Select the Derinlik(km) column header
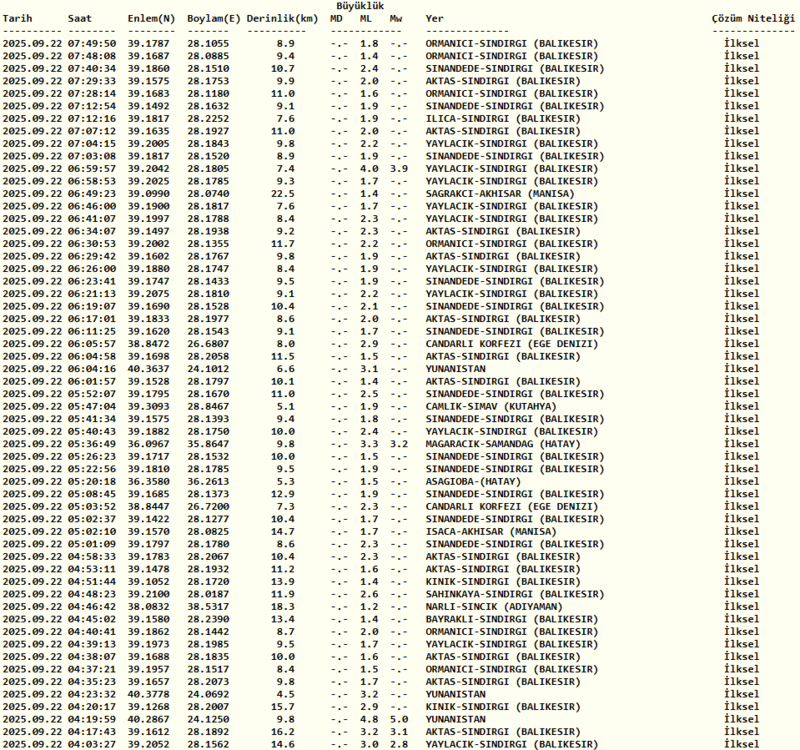800x750 pixels. [x=282, y=19]
